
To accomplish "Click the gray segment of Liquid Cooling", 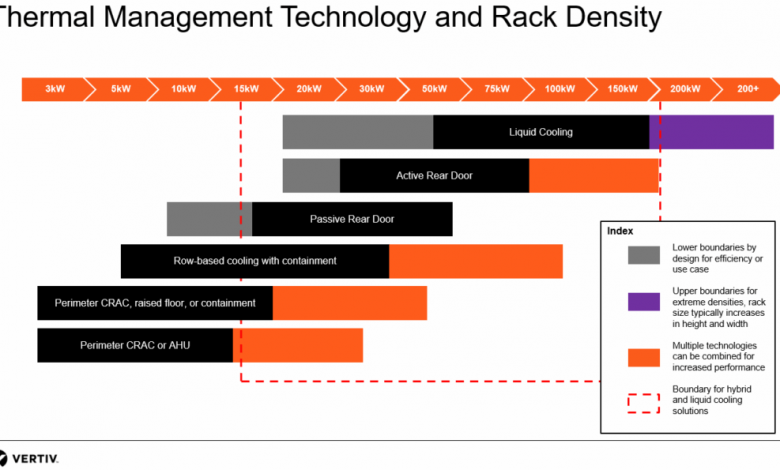I will pyautogui.click(x=358, y=132).
